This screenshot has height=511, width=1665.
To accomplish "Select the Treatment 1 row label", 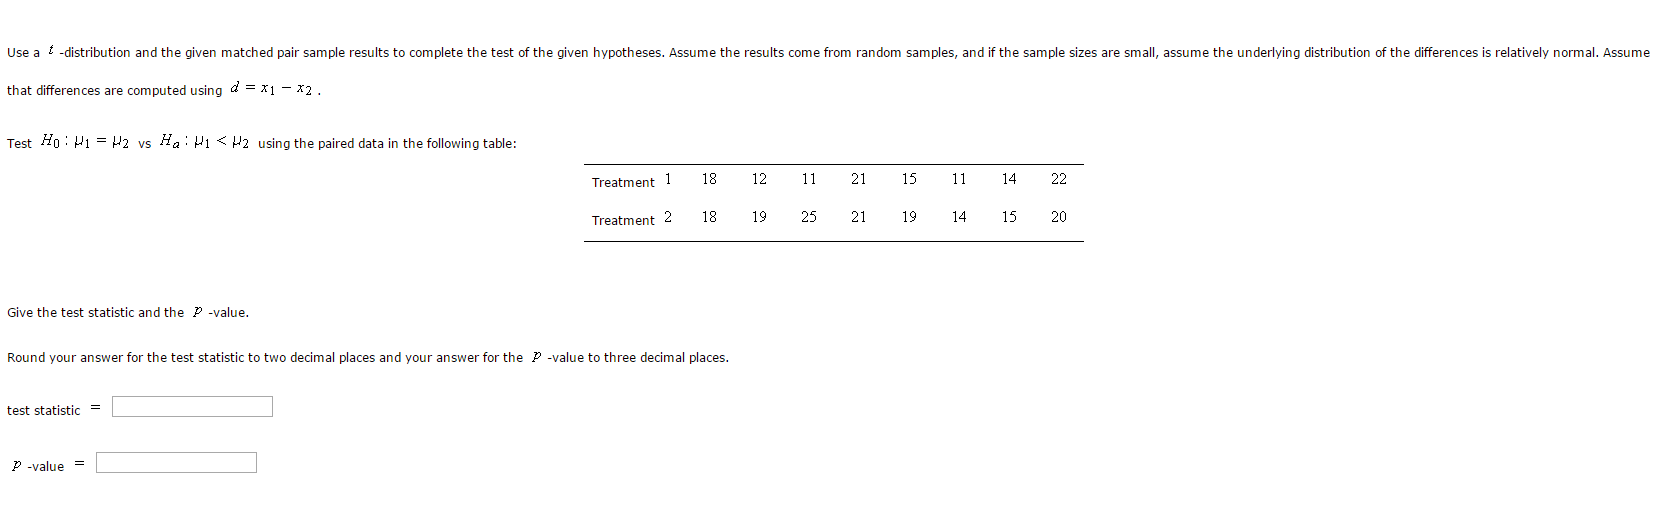I will click(x=632, y=181).
